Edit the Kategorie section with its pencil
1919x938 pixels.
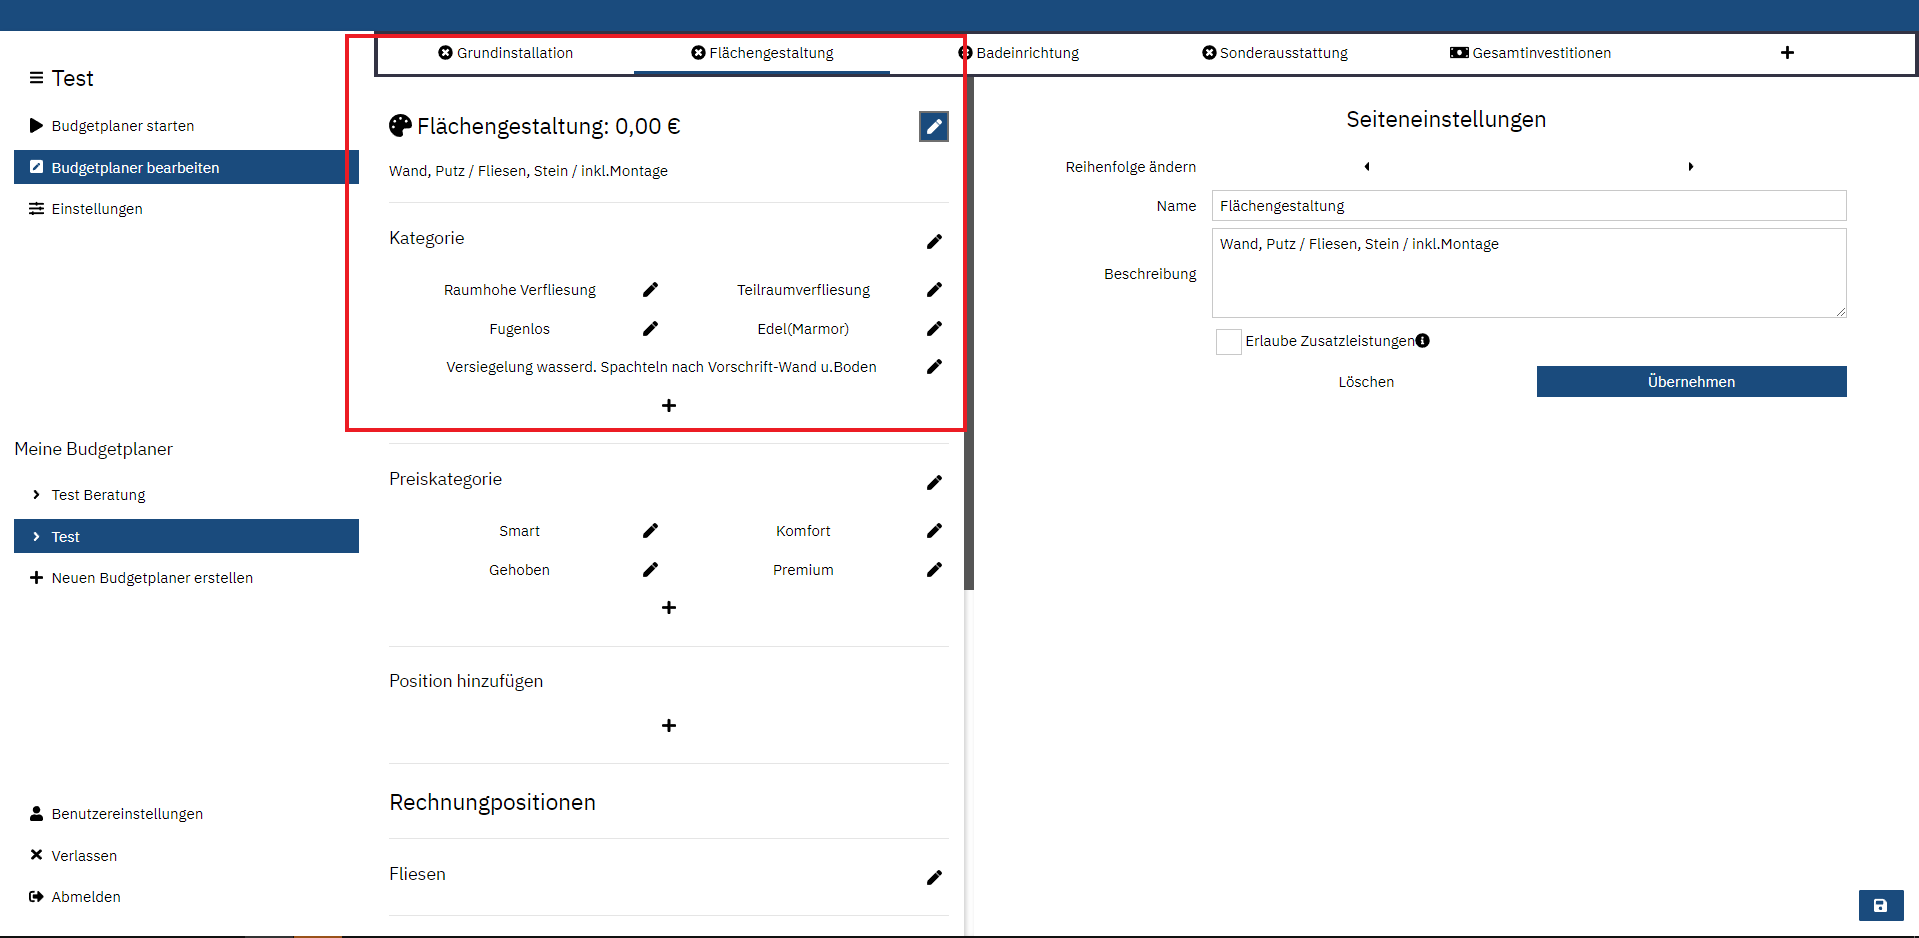click(x=934, y=242)
